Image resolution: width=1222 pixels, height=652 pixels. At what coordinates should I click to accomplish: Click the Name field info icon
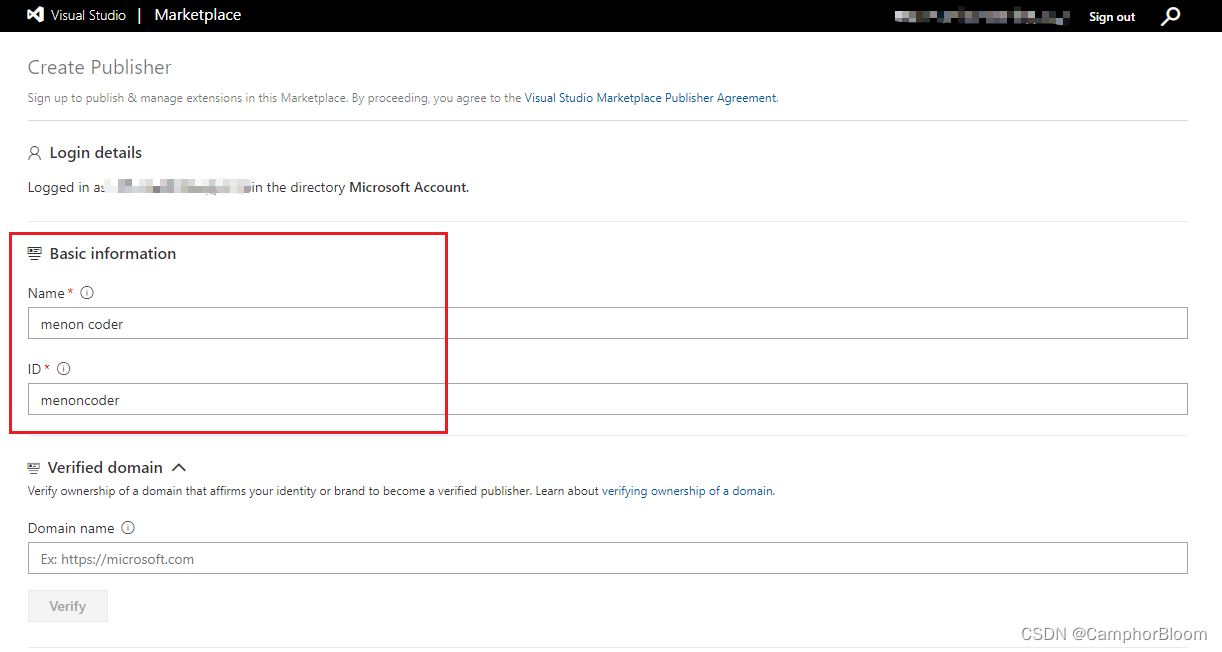pos(86,293)
